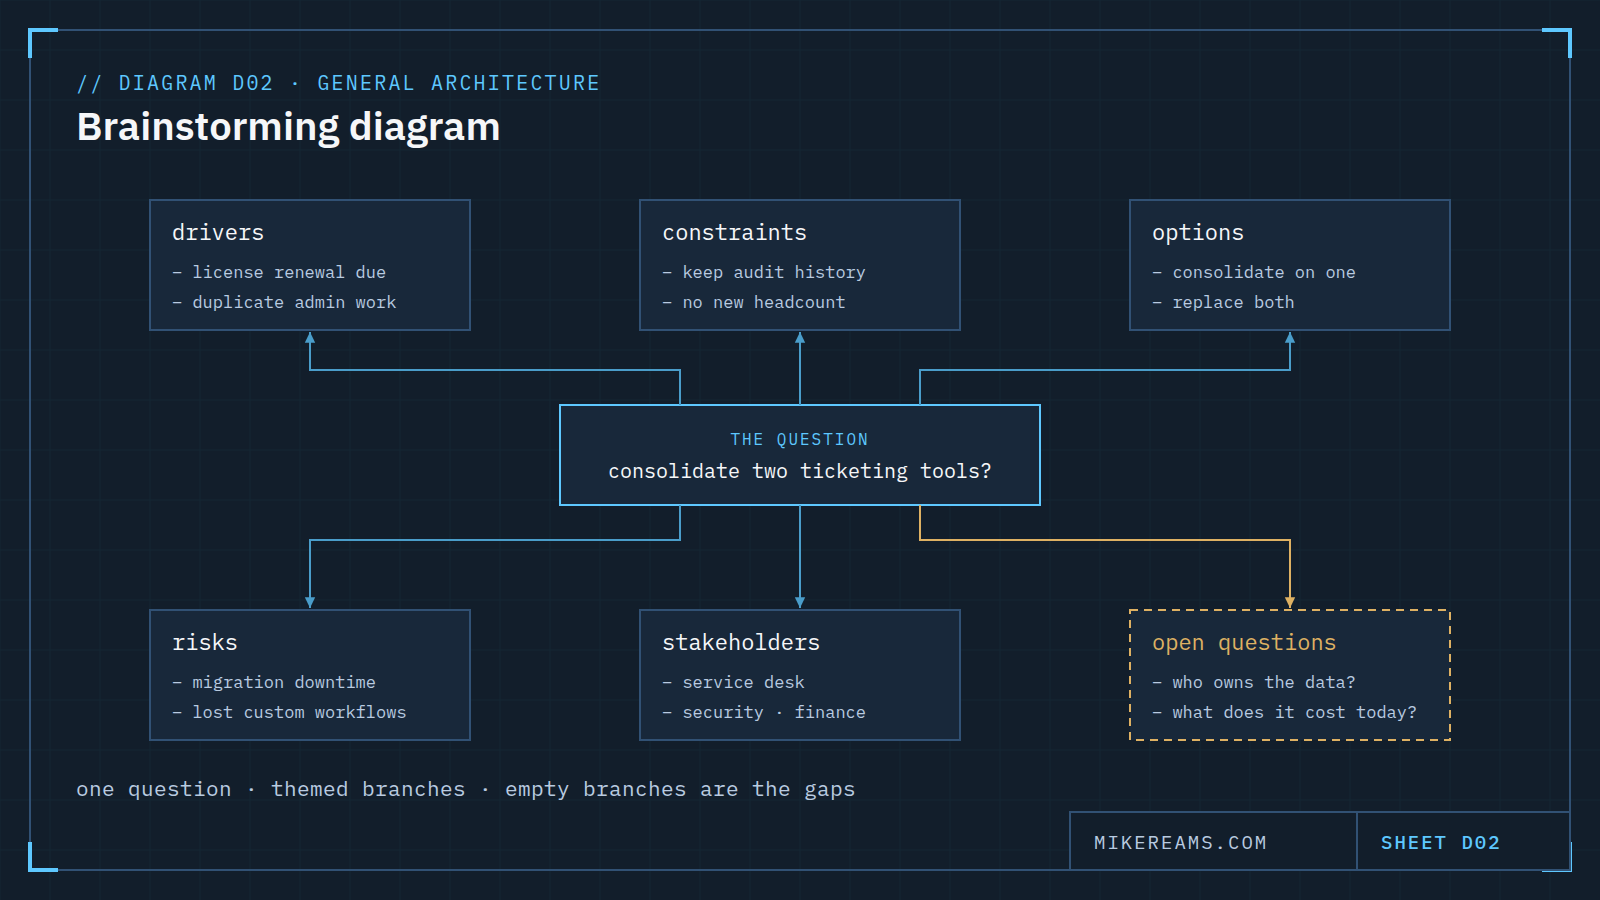
Task: Select 'consolidate two ticketing tools?' text
Action: point(800,471)
